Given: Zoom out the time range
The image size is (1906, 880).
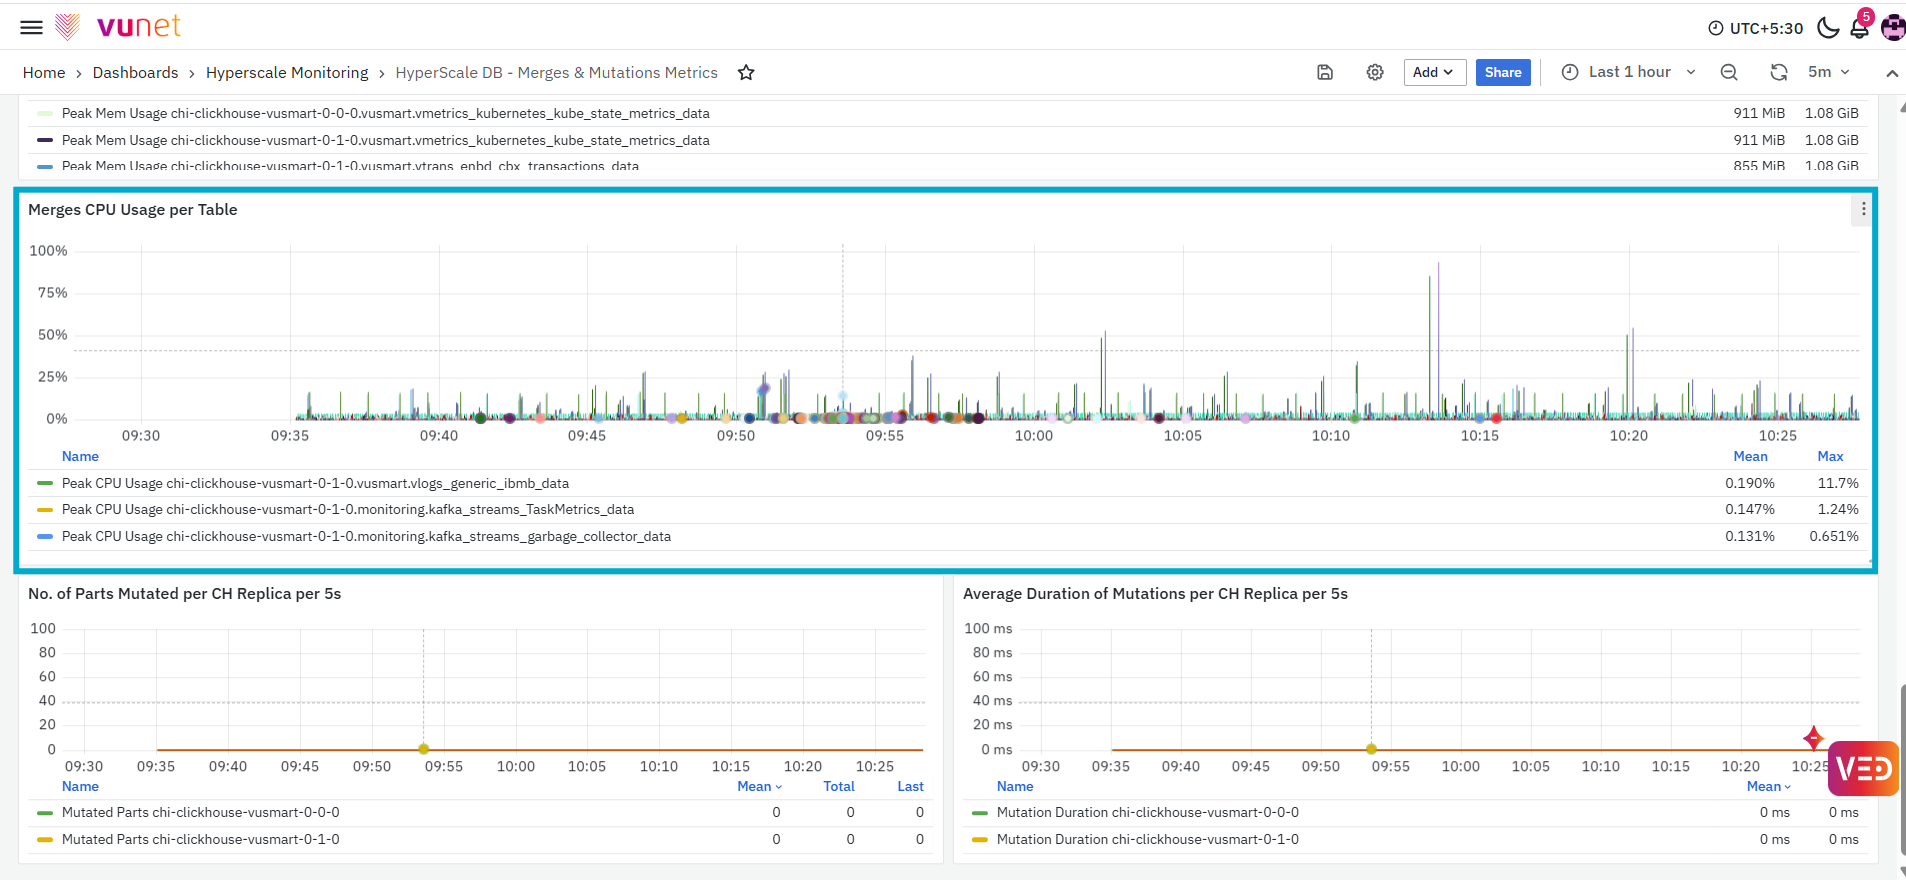Looking at the screenshot, I should point(1729,72).
